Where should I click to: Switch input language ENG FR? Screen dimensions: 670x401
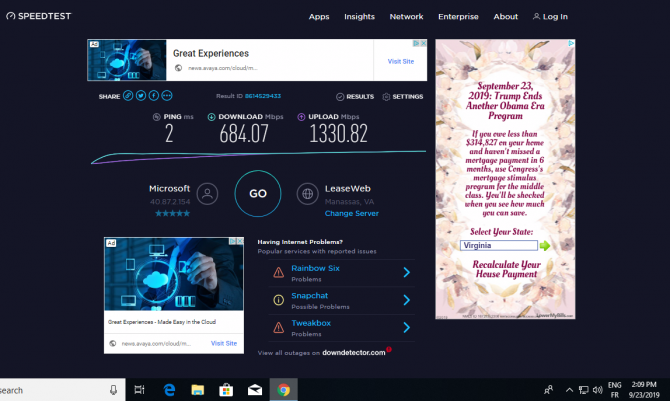(614, 390)
